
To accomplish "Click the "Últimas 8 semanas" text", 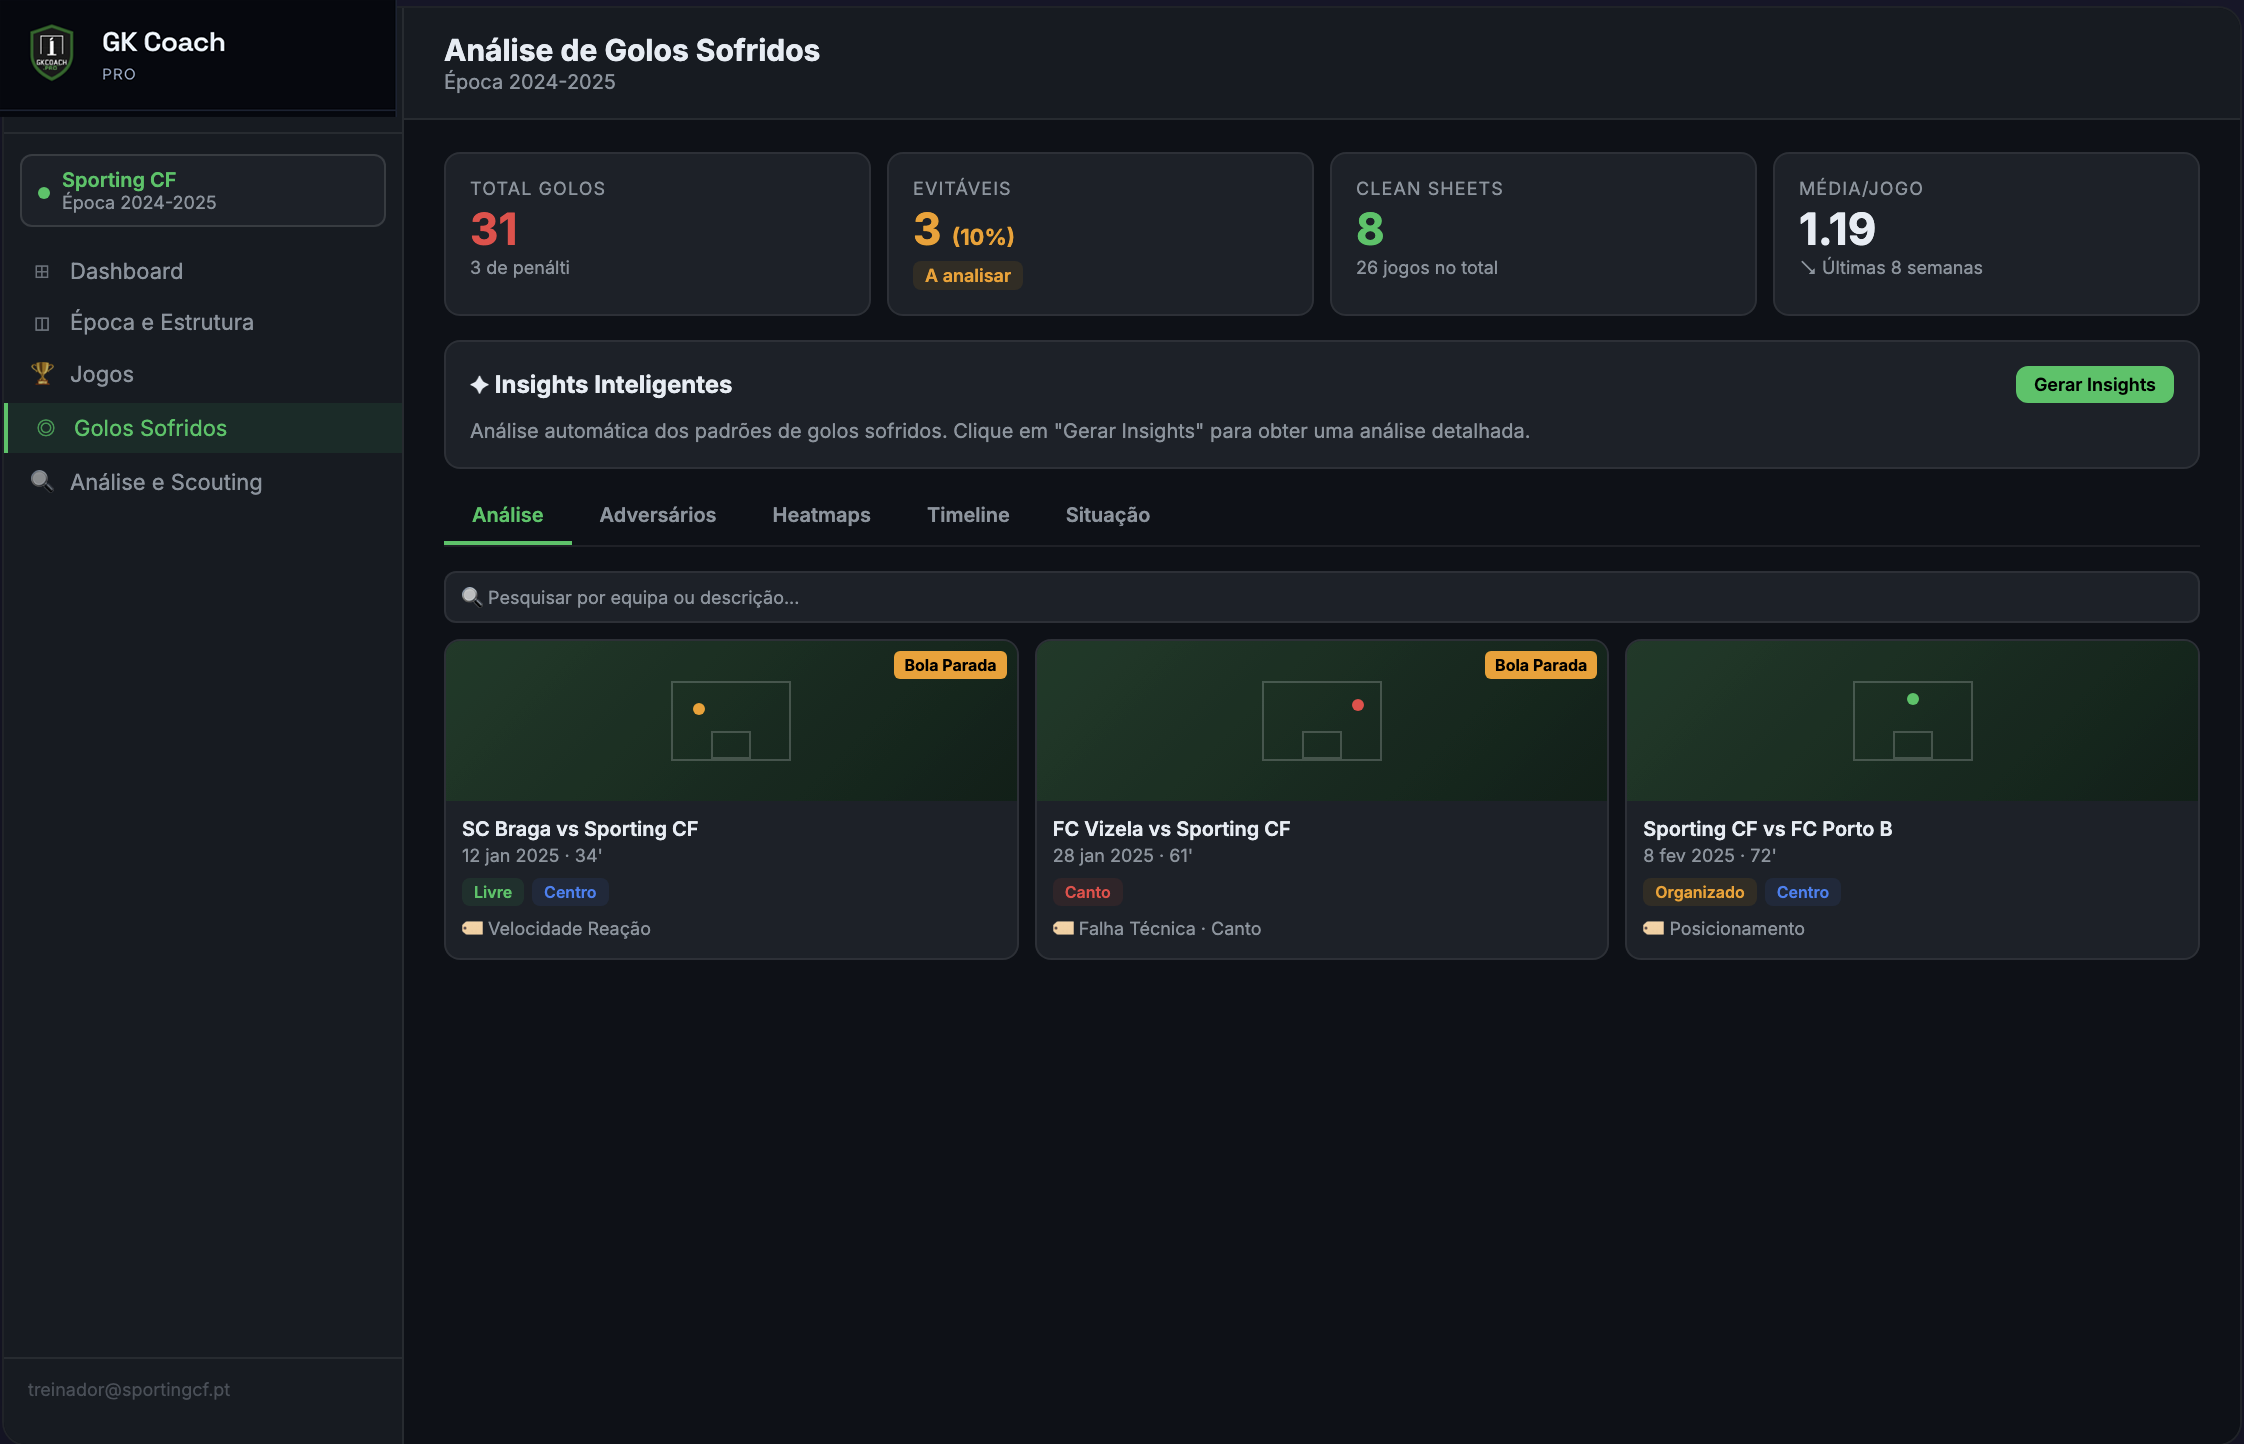I will click(x=1902, y=268).
